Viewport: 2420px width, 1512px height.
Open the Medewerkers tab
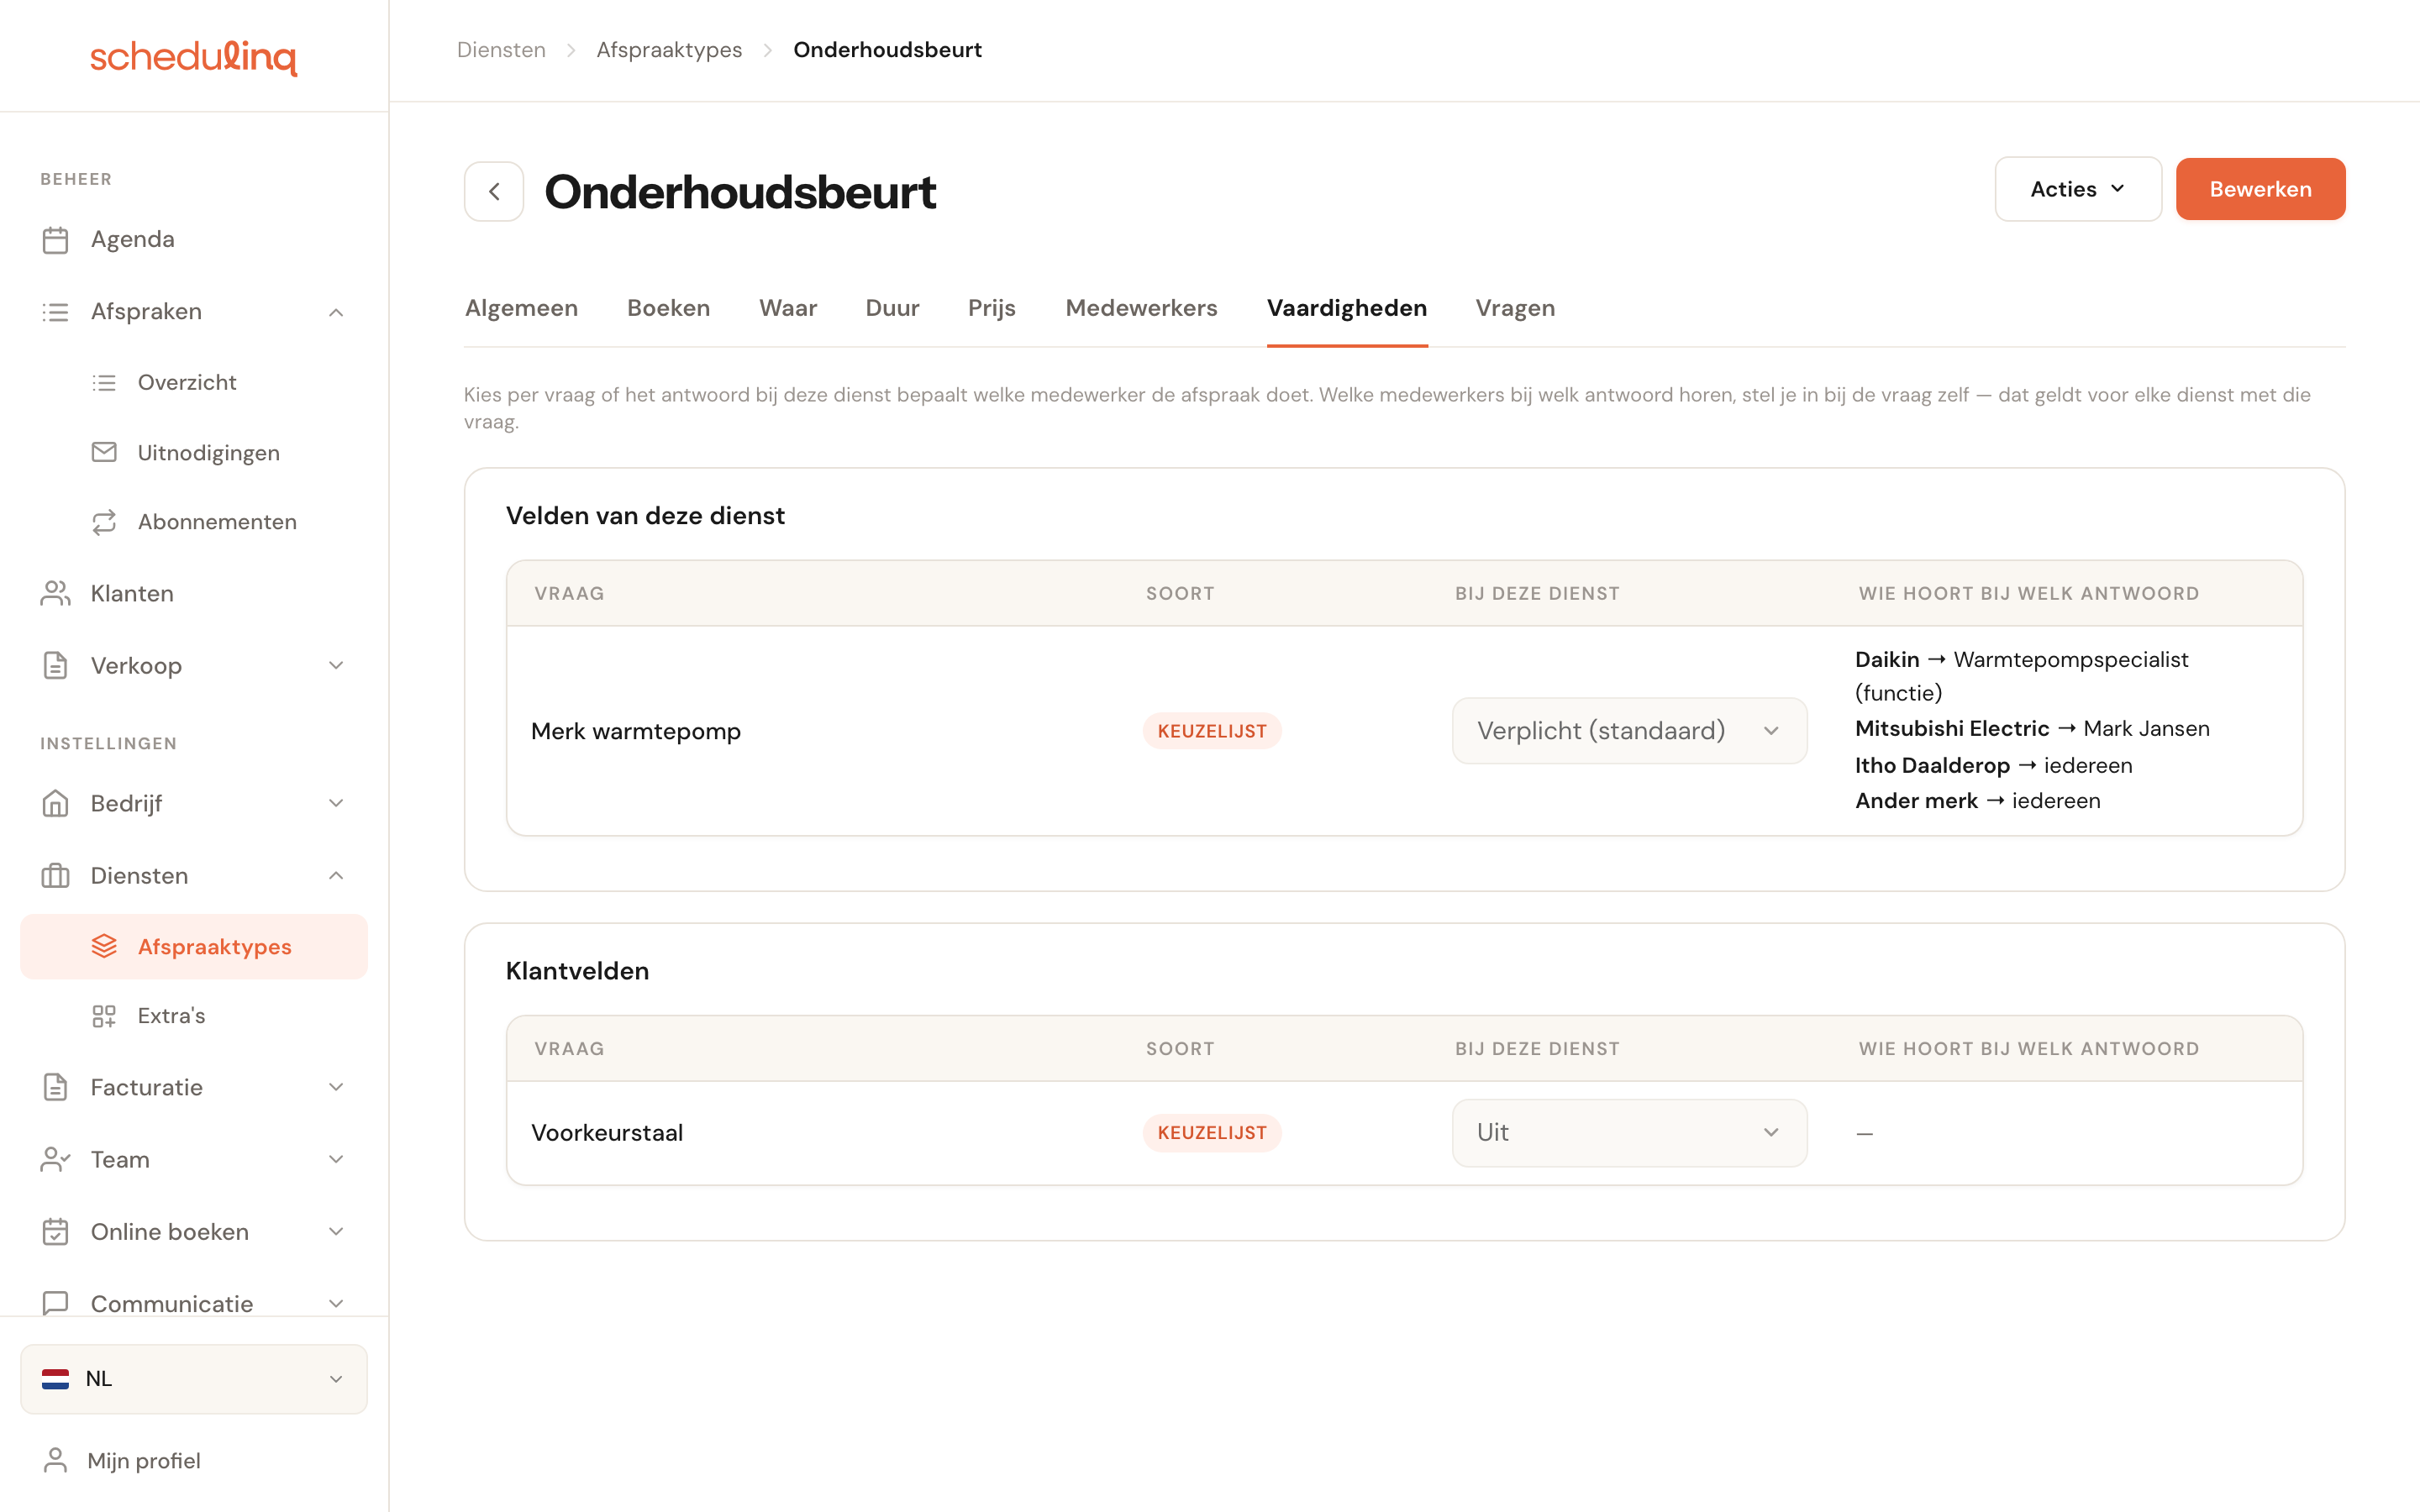(1141, 308)
